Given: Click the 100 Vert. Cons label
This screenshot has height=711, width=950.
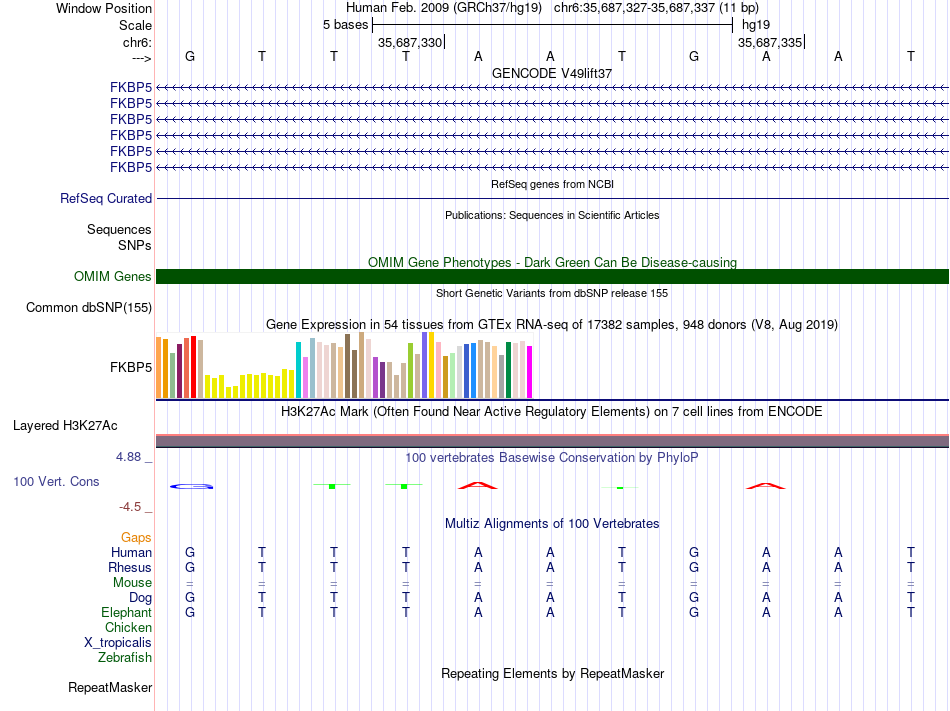Looking at the screenshot, I should [x=56, y=481].
